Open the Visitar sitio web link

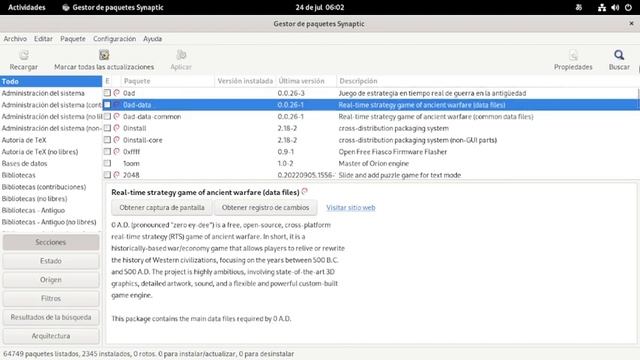pyautogui.click(x=351, y=207)
